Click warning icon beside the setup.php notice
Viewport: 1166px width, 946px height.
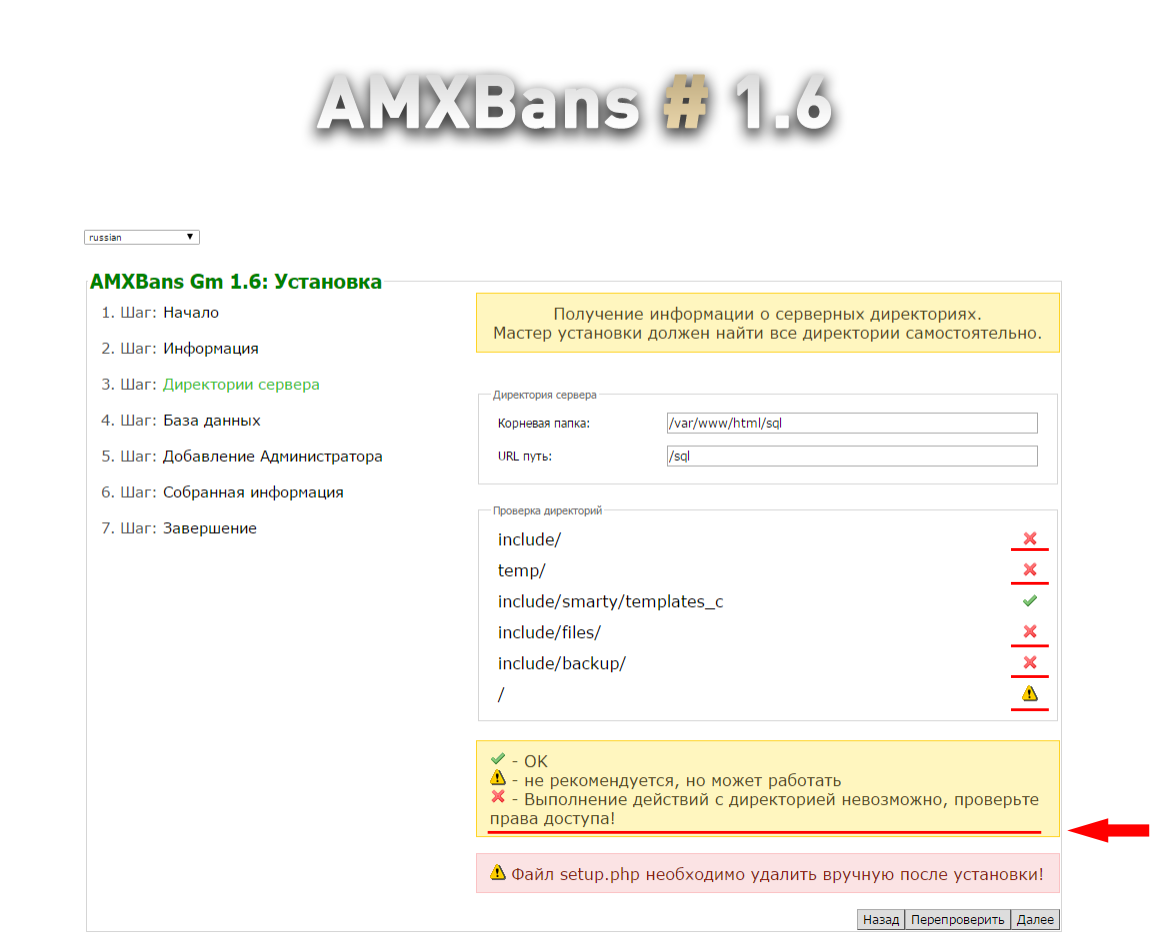tap(498, 872)
